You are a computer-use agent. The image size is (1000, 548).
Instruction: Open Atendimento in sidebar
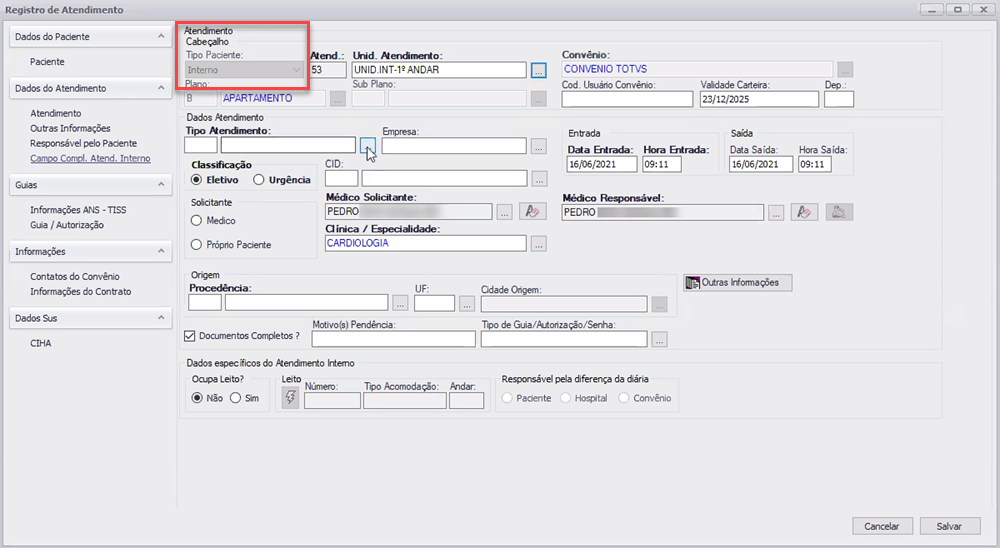(x=55, y=114)
